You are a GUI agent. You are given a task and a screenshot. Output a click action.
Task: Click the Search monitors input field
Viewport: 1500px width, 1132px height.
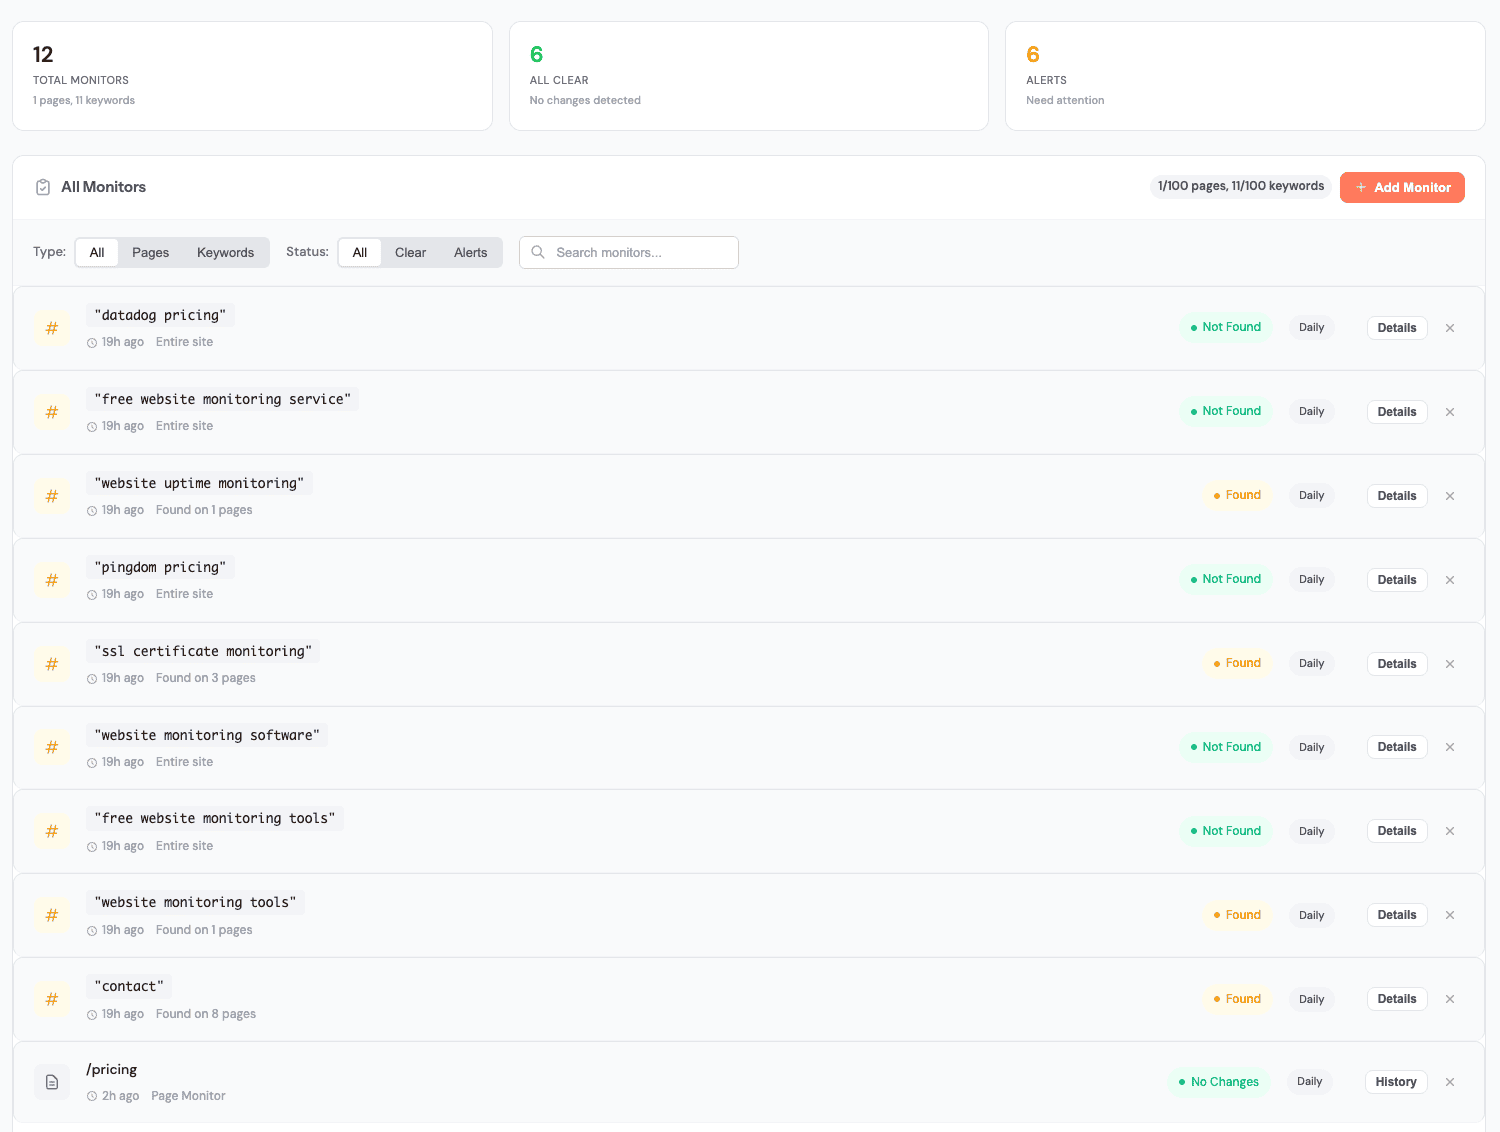pos(640,253)
